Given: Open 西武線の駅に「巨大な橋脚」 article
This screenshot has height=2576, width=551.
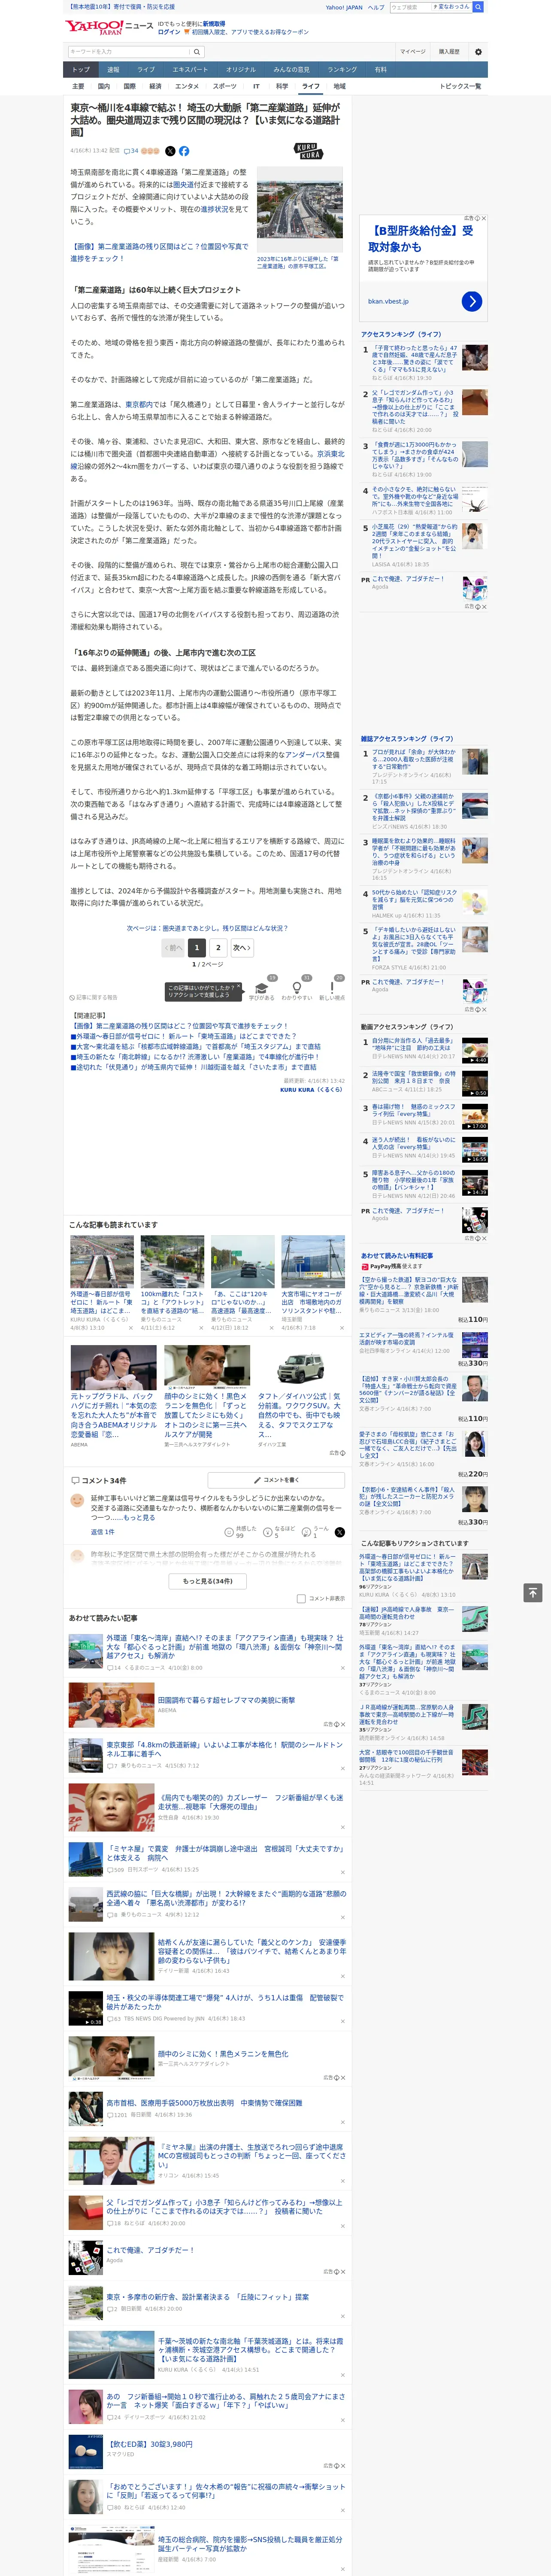Looking at the screenshot, I should point(227,1899).
